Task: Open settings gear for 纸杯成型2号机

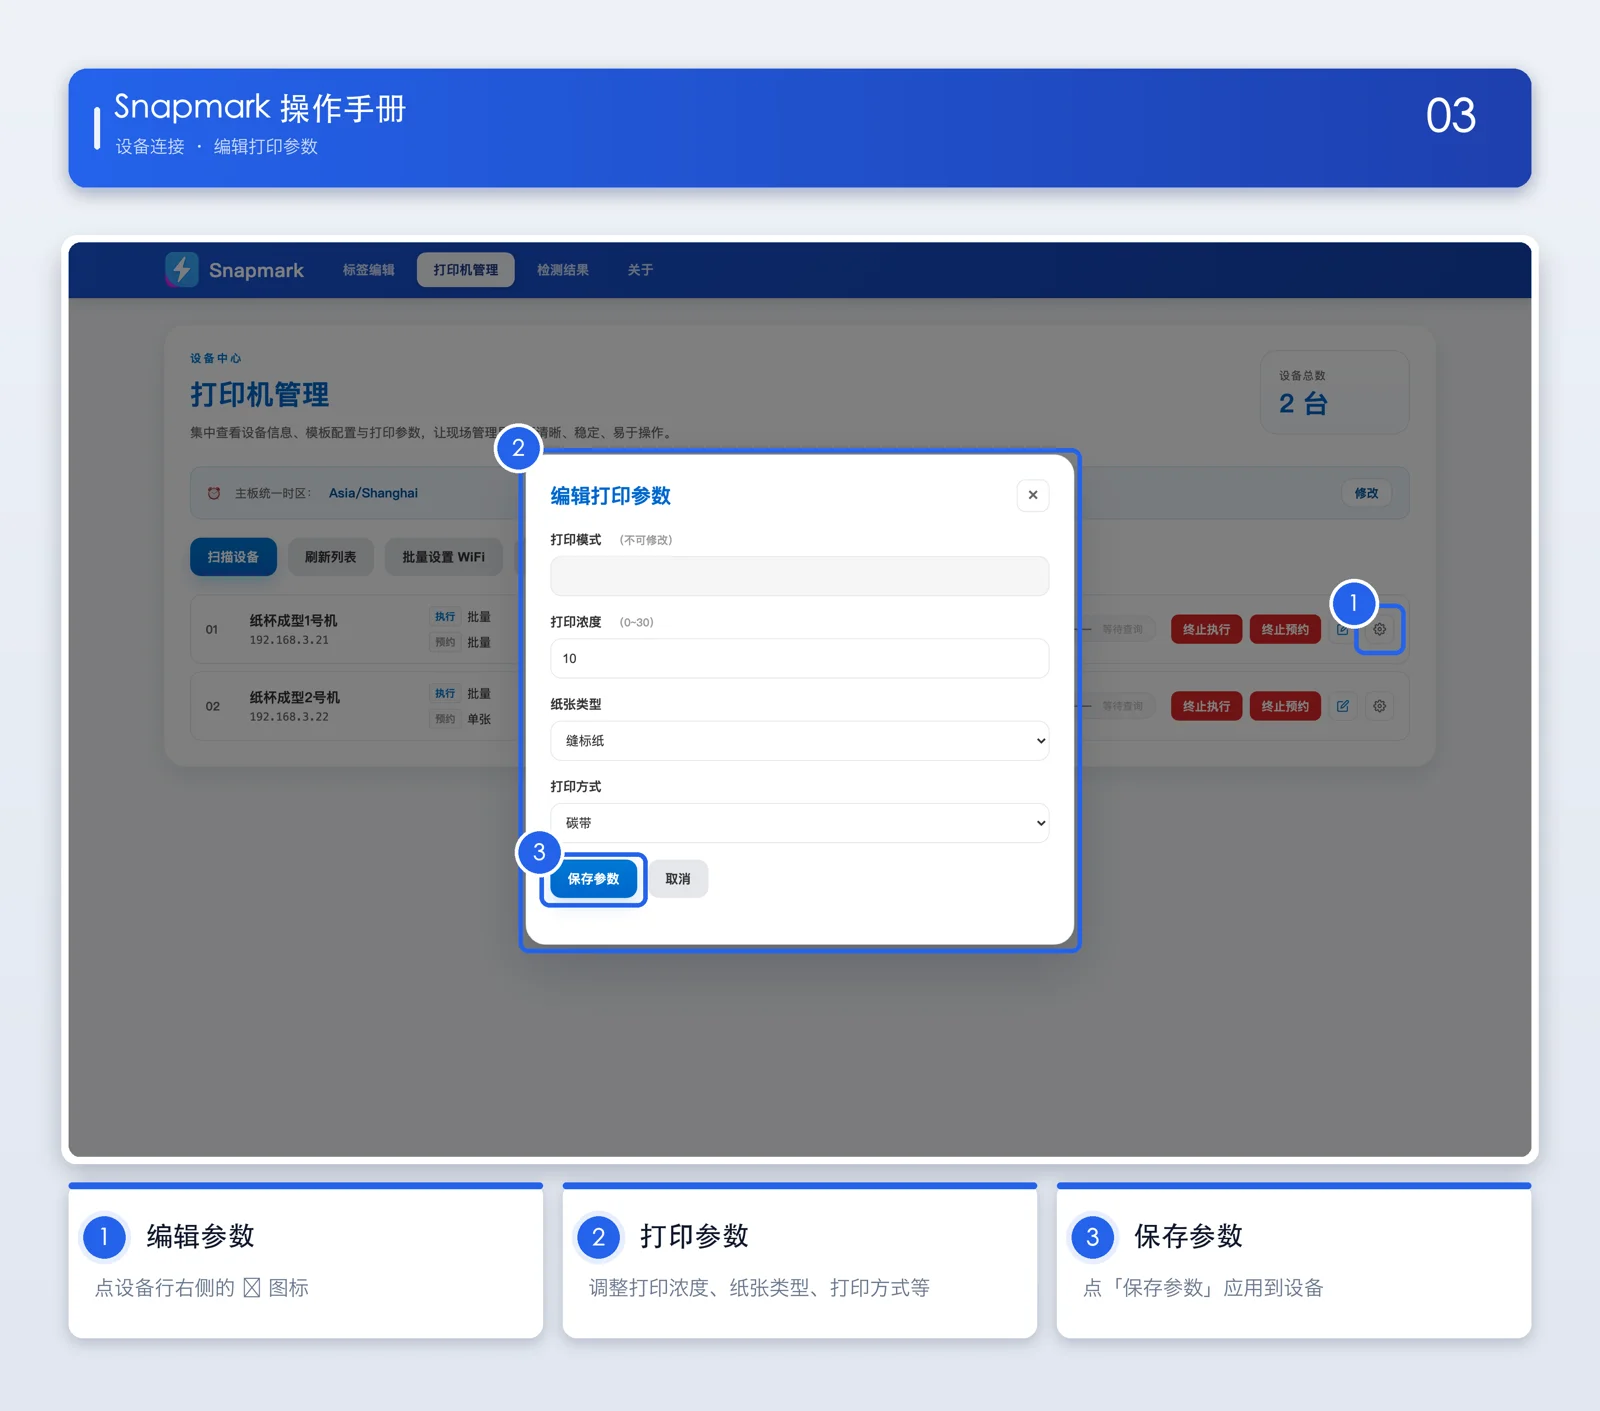Action: pyautogui.click(x=1379, y=706)
